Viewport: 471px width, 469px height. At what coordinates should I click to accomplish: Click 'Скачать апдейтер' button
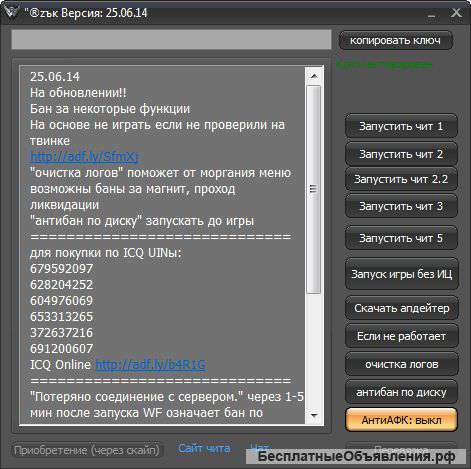(401, 308)
